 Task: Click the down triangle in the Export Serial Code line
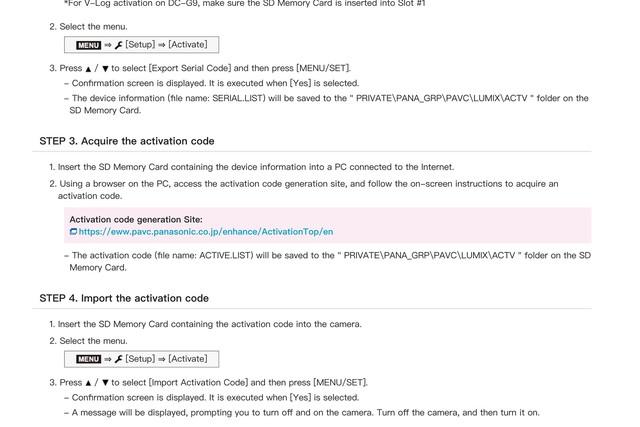click(x=105, y=69)
